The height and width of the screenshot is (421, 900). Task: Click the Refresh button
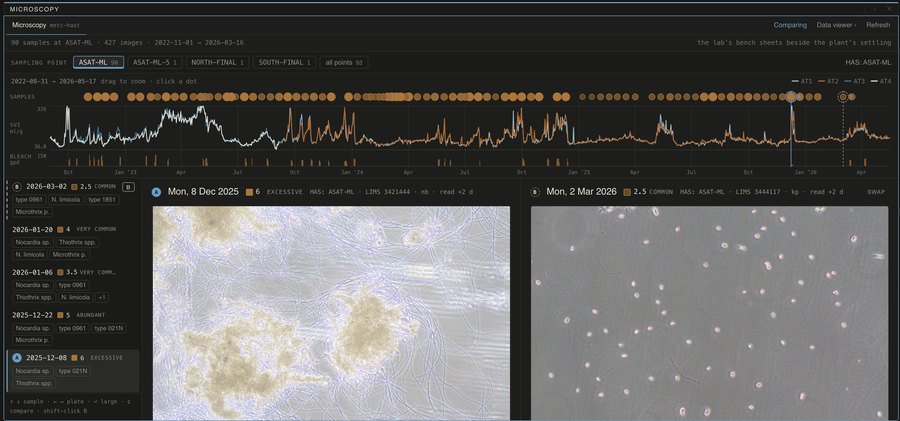pos(878,25)
